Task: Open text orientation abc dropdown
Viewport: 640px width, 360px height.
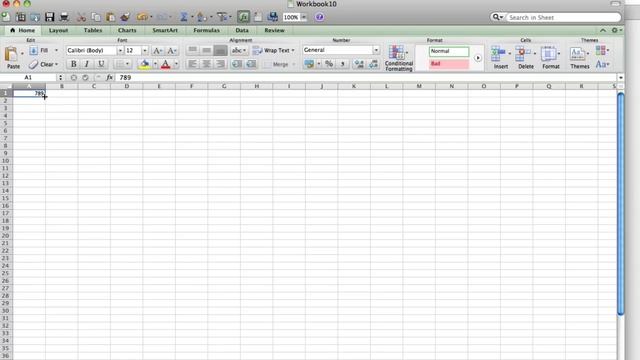Action: coord(239,50)
